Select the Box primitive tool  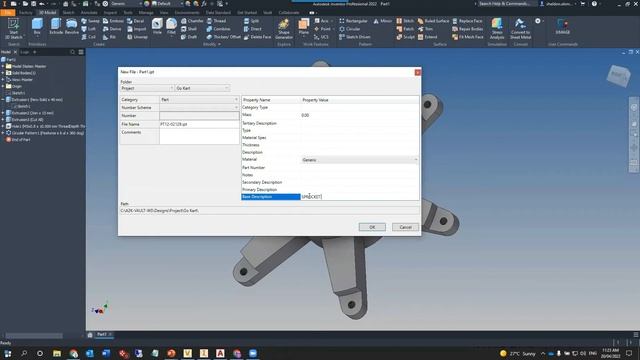tap(37, 27)
